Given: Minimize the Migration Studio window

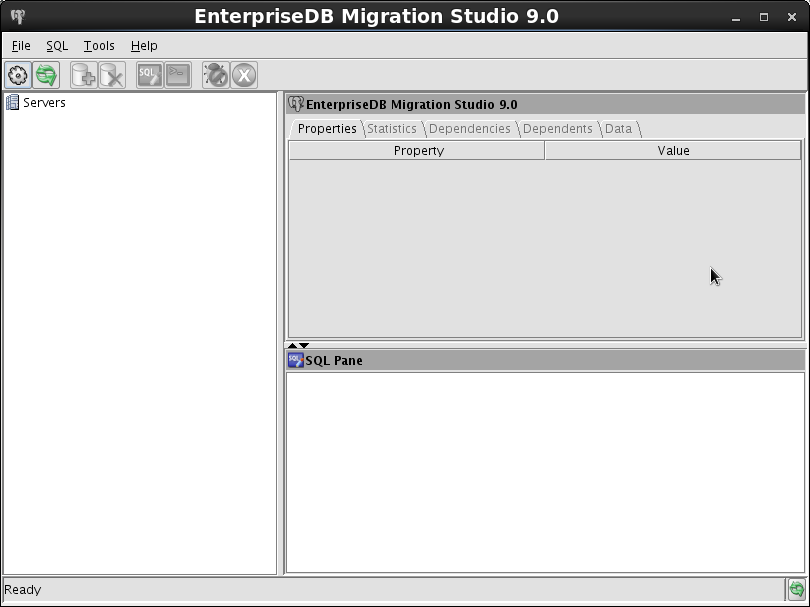Looking at the screenshot, I should click(736, 18).
